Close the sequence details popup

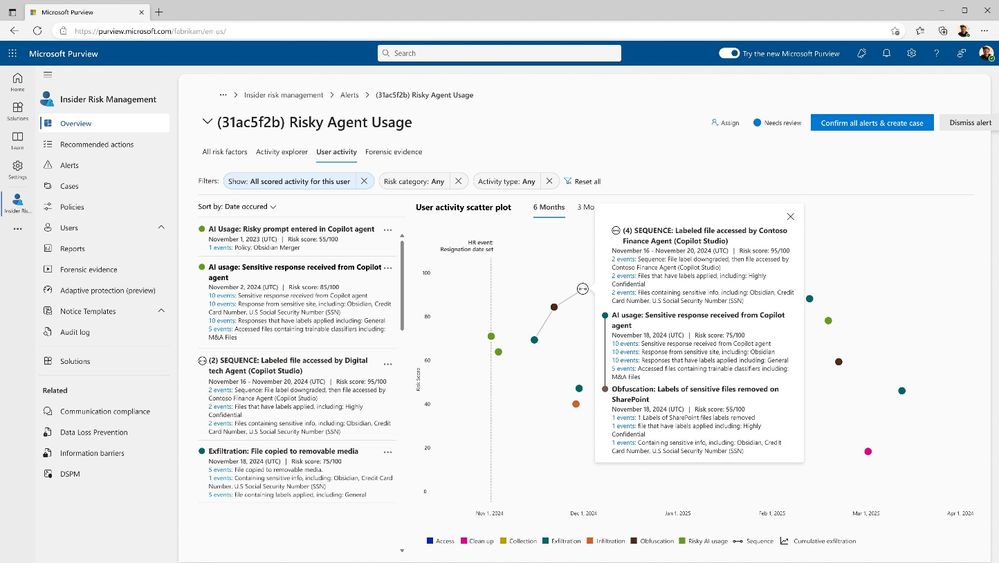click(x=790, y=217)
